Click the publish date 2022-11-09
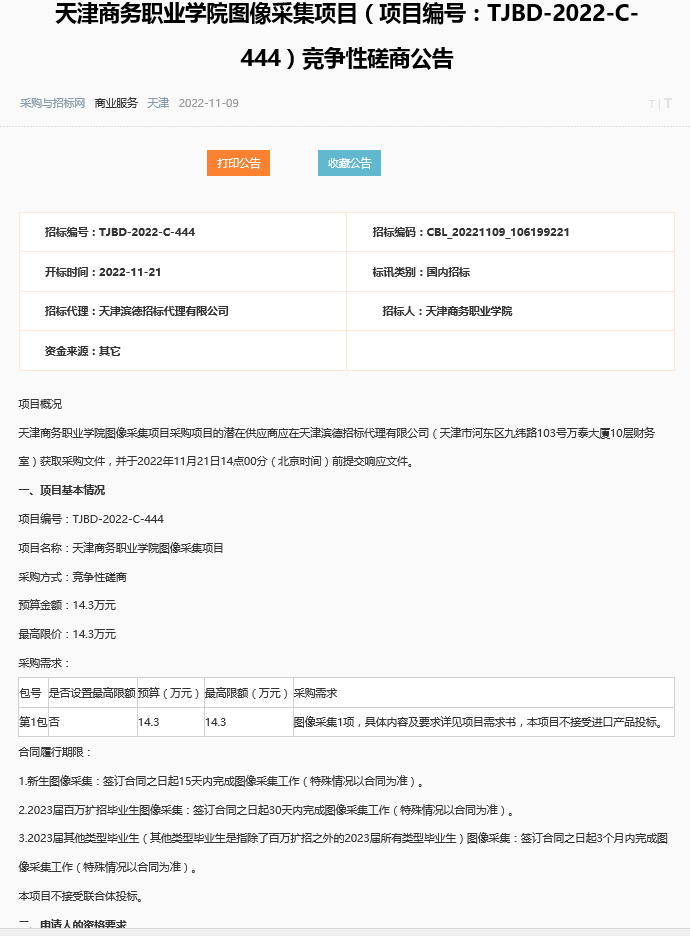 click(x=208, y=103)
